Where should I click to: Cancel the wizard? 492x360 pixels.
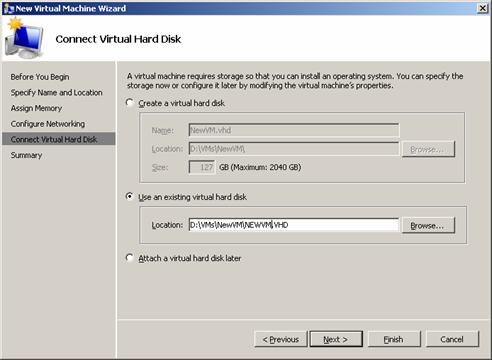(x=452, y=339)
